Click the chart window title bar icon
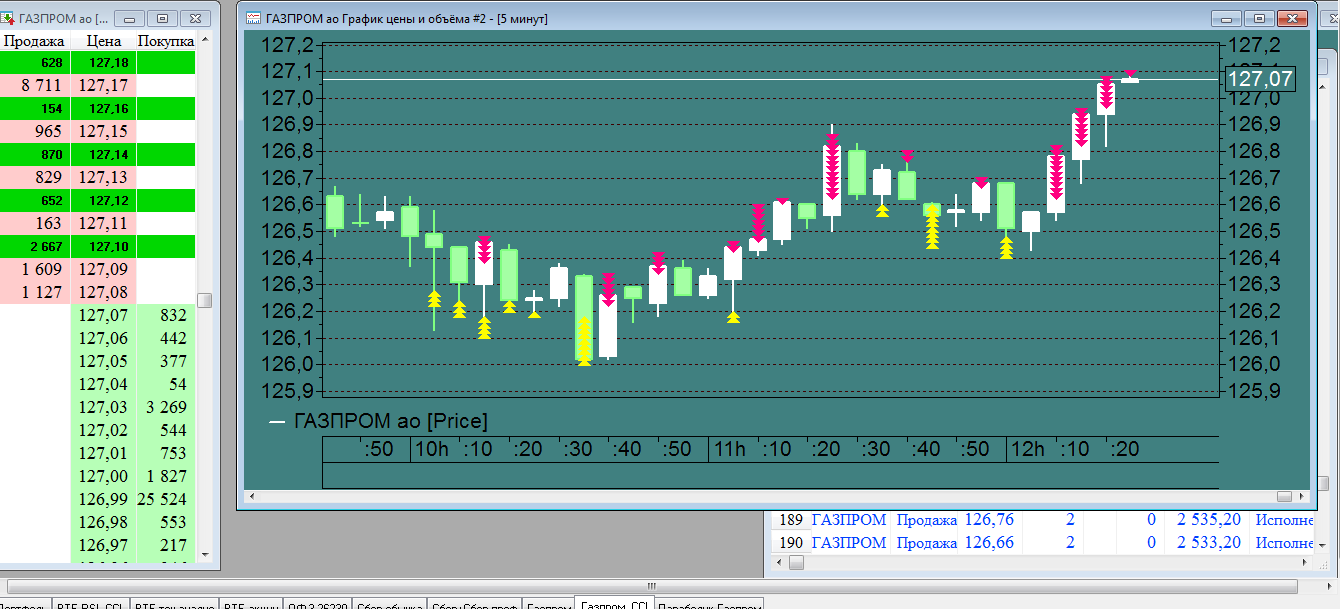1340x609 pixels. 254,18
